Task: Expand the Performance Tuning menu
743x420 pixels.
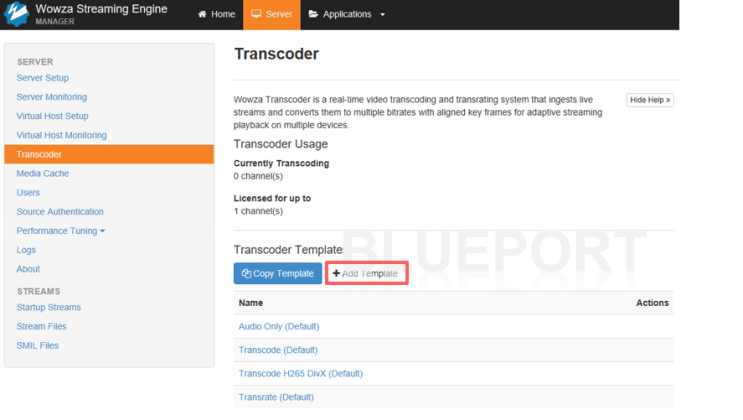Action: (x=61, y=231)
